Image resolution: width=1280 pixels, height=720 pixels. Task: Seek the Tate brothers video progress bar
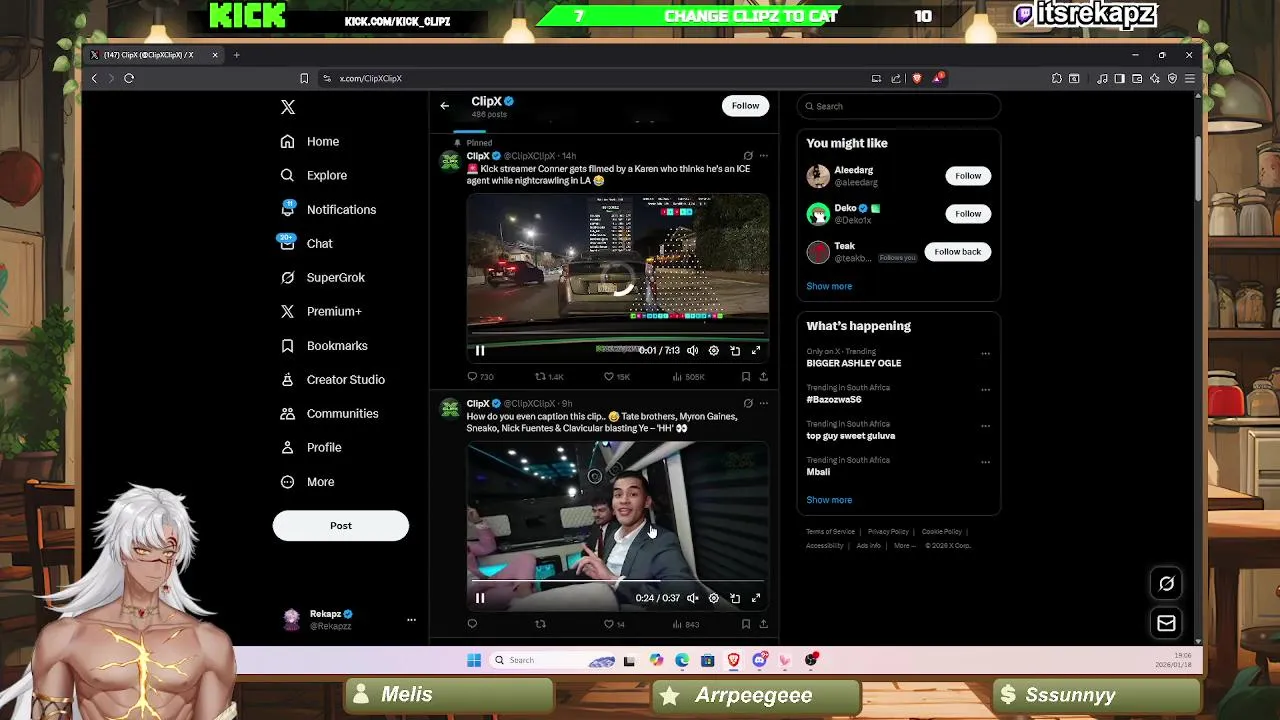pyautogui.click(x=618, y=580)
